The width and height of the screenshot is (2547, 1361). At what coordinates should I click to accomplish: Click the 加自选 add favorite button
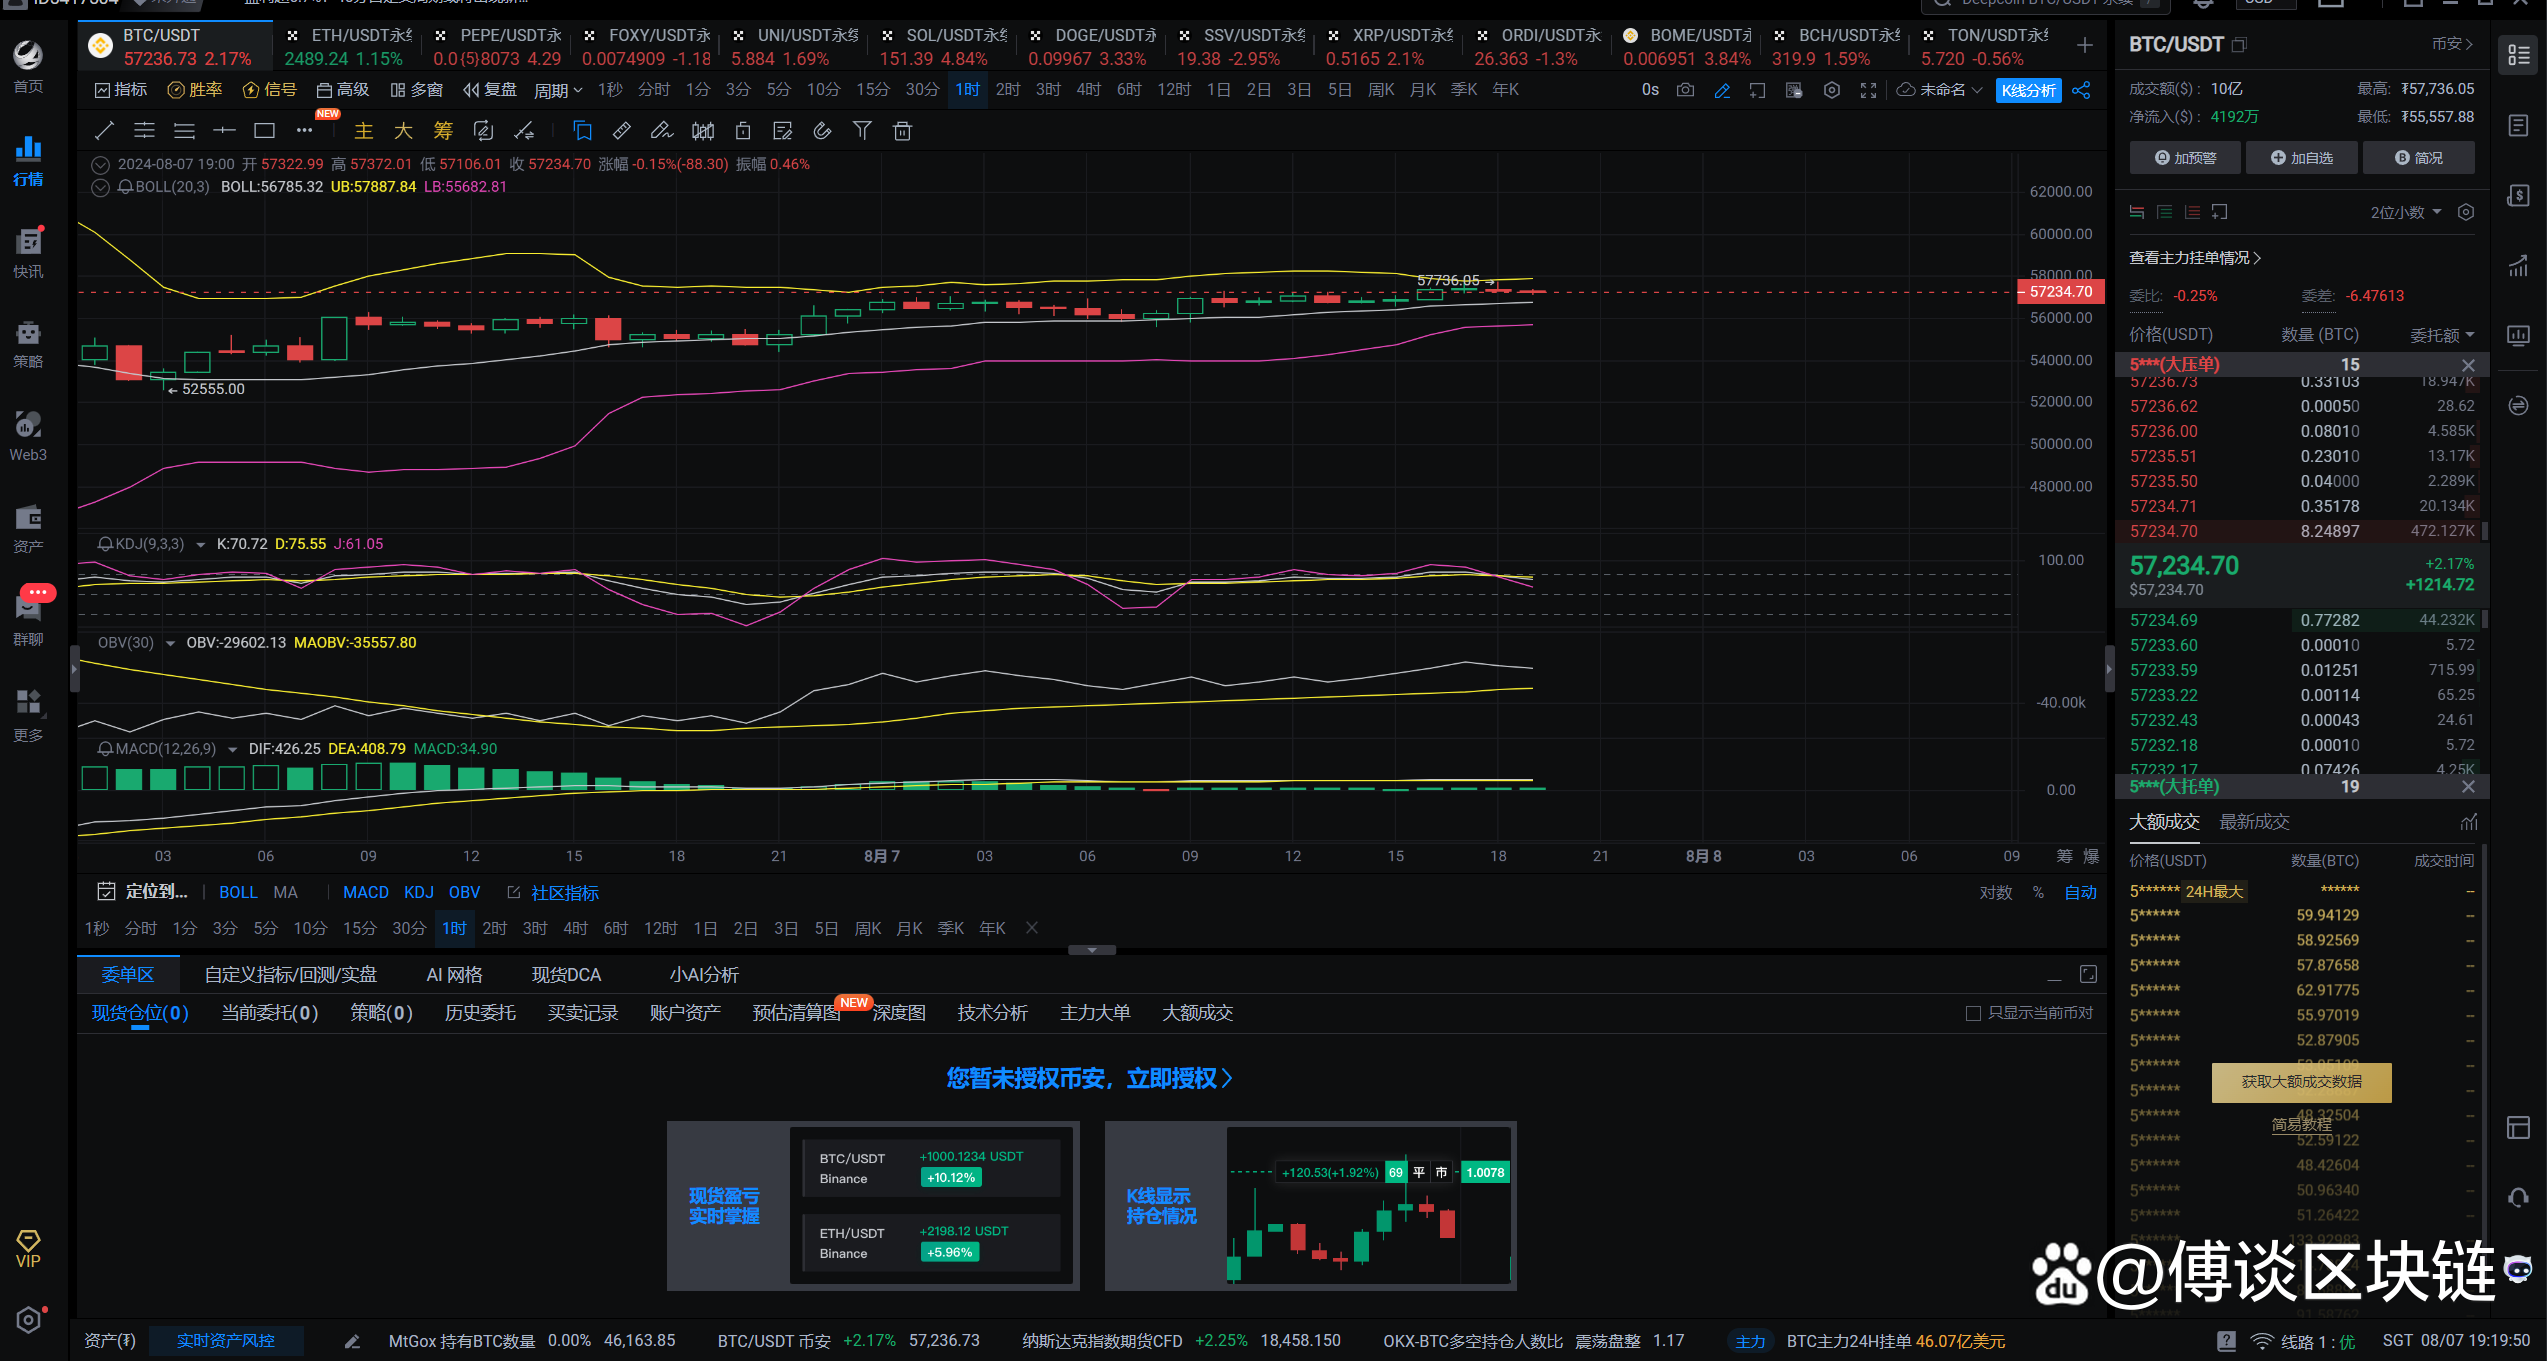(x=2302, y=158)
